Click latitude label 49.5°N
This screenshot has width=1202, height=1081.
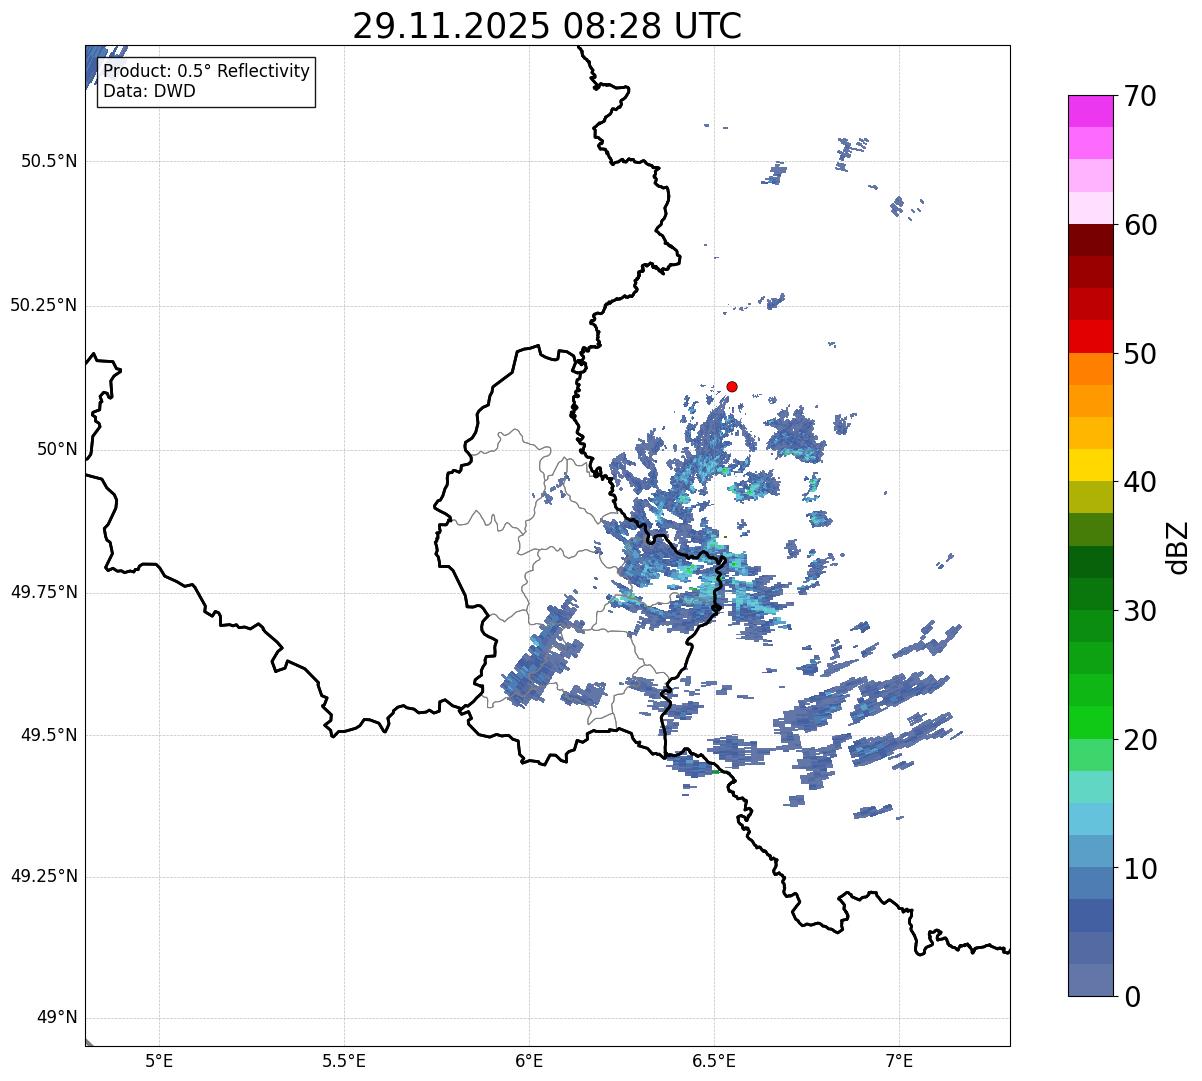tap(49, 735)
